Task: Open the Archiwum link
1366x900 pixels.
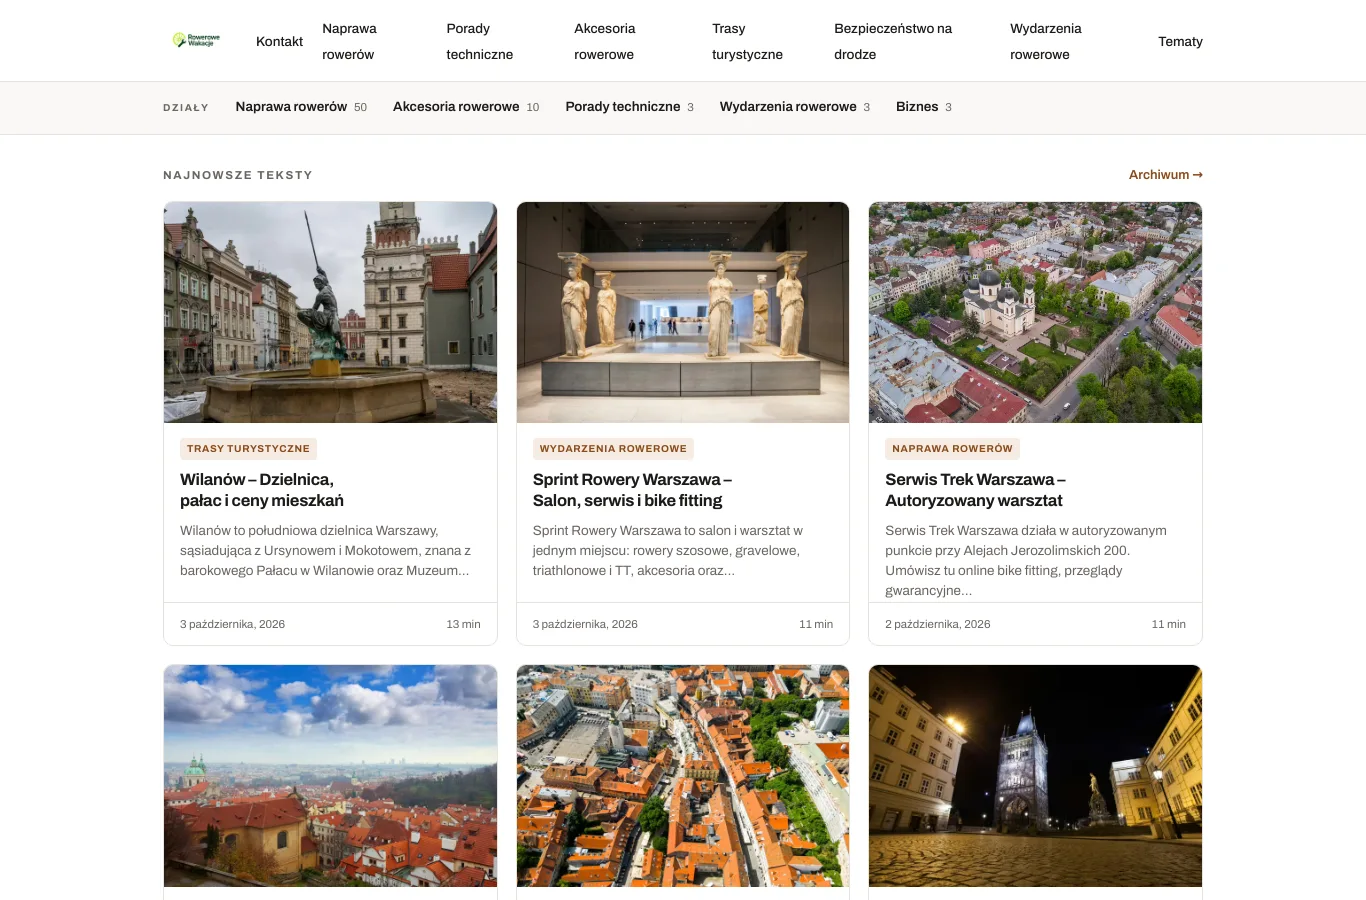Action: (1165, 175)
